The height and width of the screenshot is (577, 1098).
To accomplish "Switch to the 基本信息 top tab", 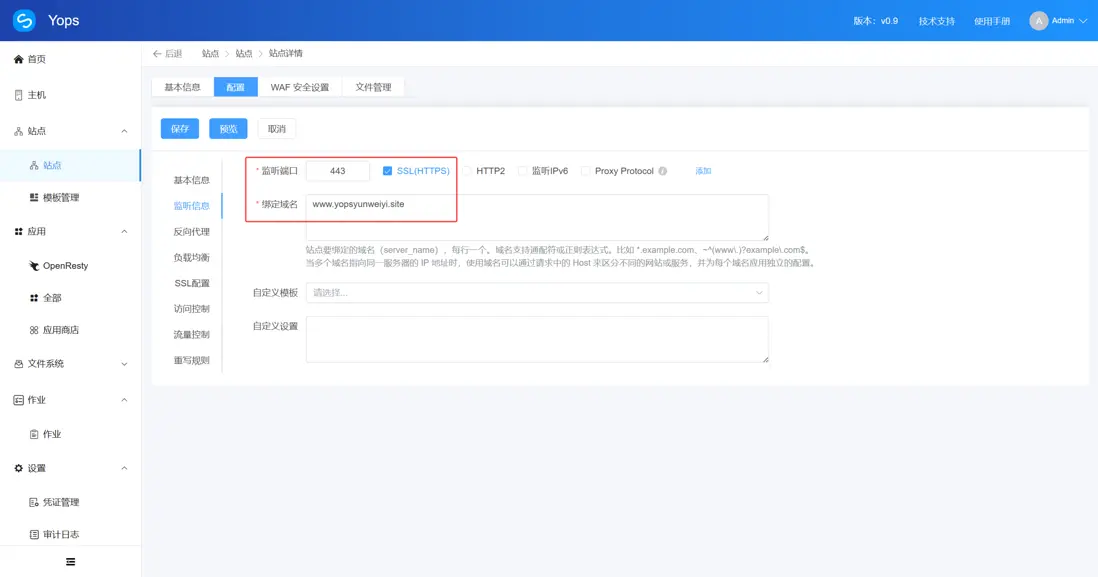I will pos(183,88).
